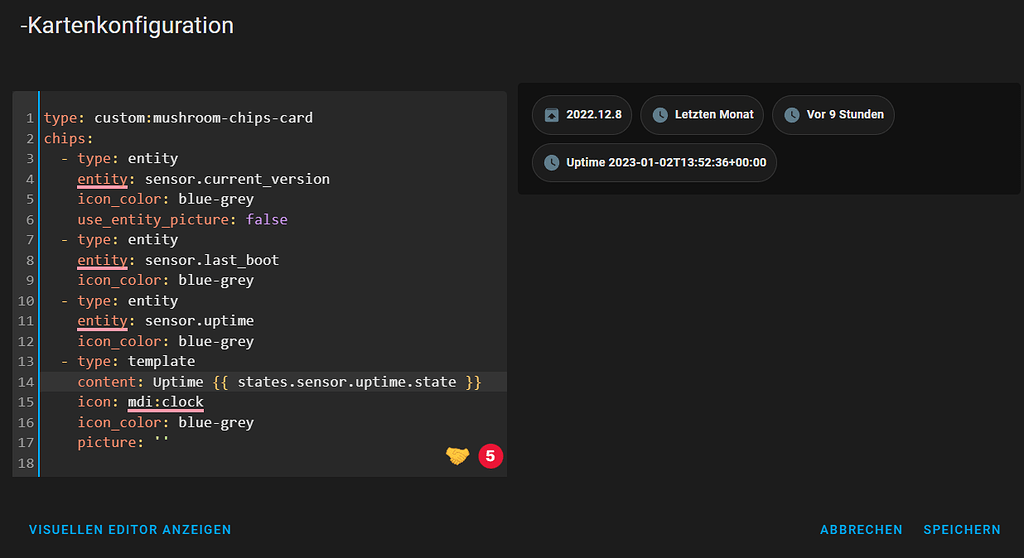Click line number 18 in the gutter
The width and height of the screenshot is (1024, 558).
26,463
